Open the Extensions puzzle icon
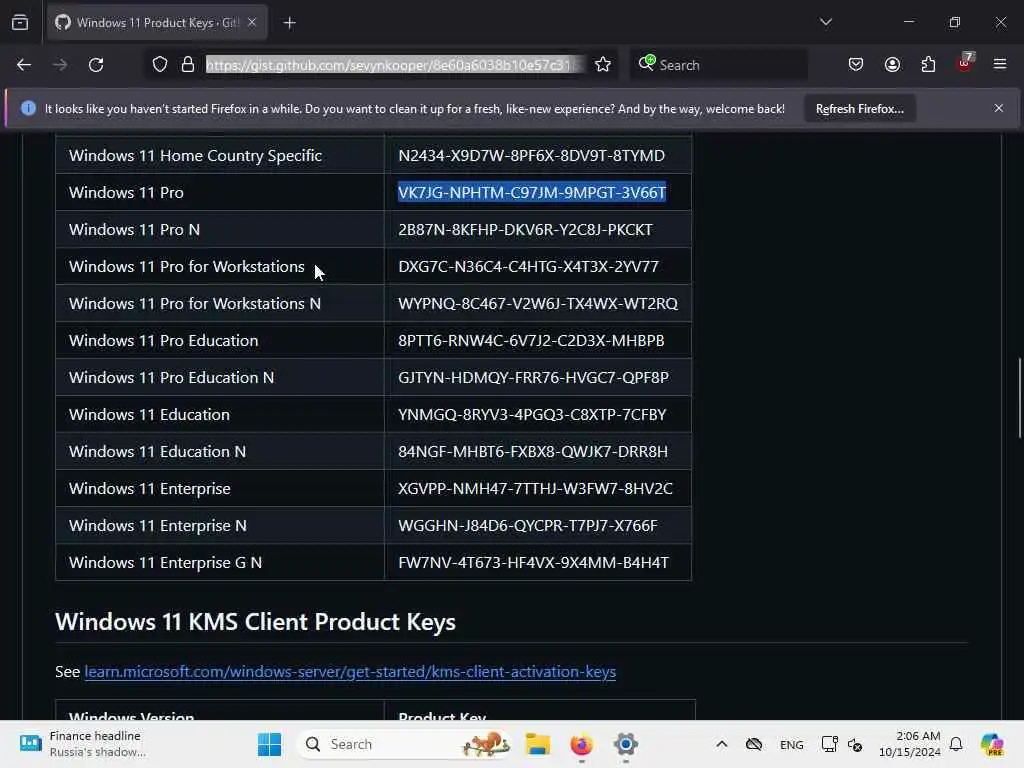Screen dimensions: 1024x768 928,65
